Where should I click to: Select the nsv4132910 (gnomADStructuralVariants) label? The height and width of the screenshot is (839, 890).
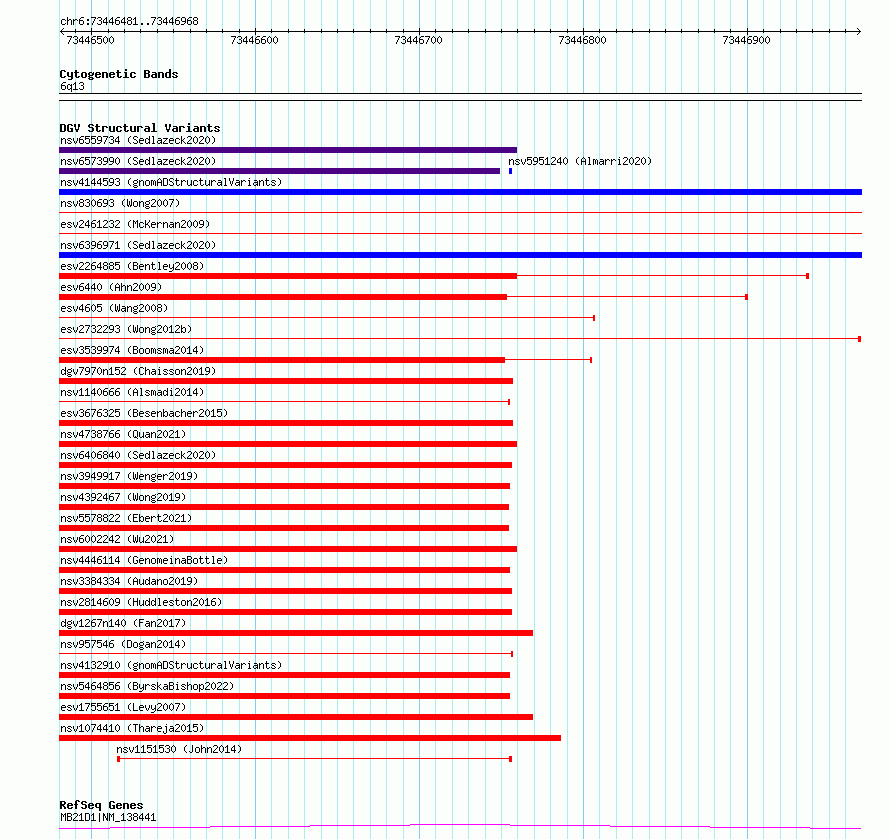click(x=171, y=665)
